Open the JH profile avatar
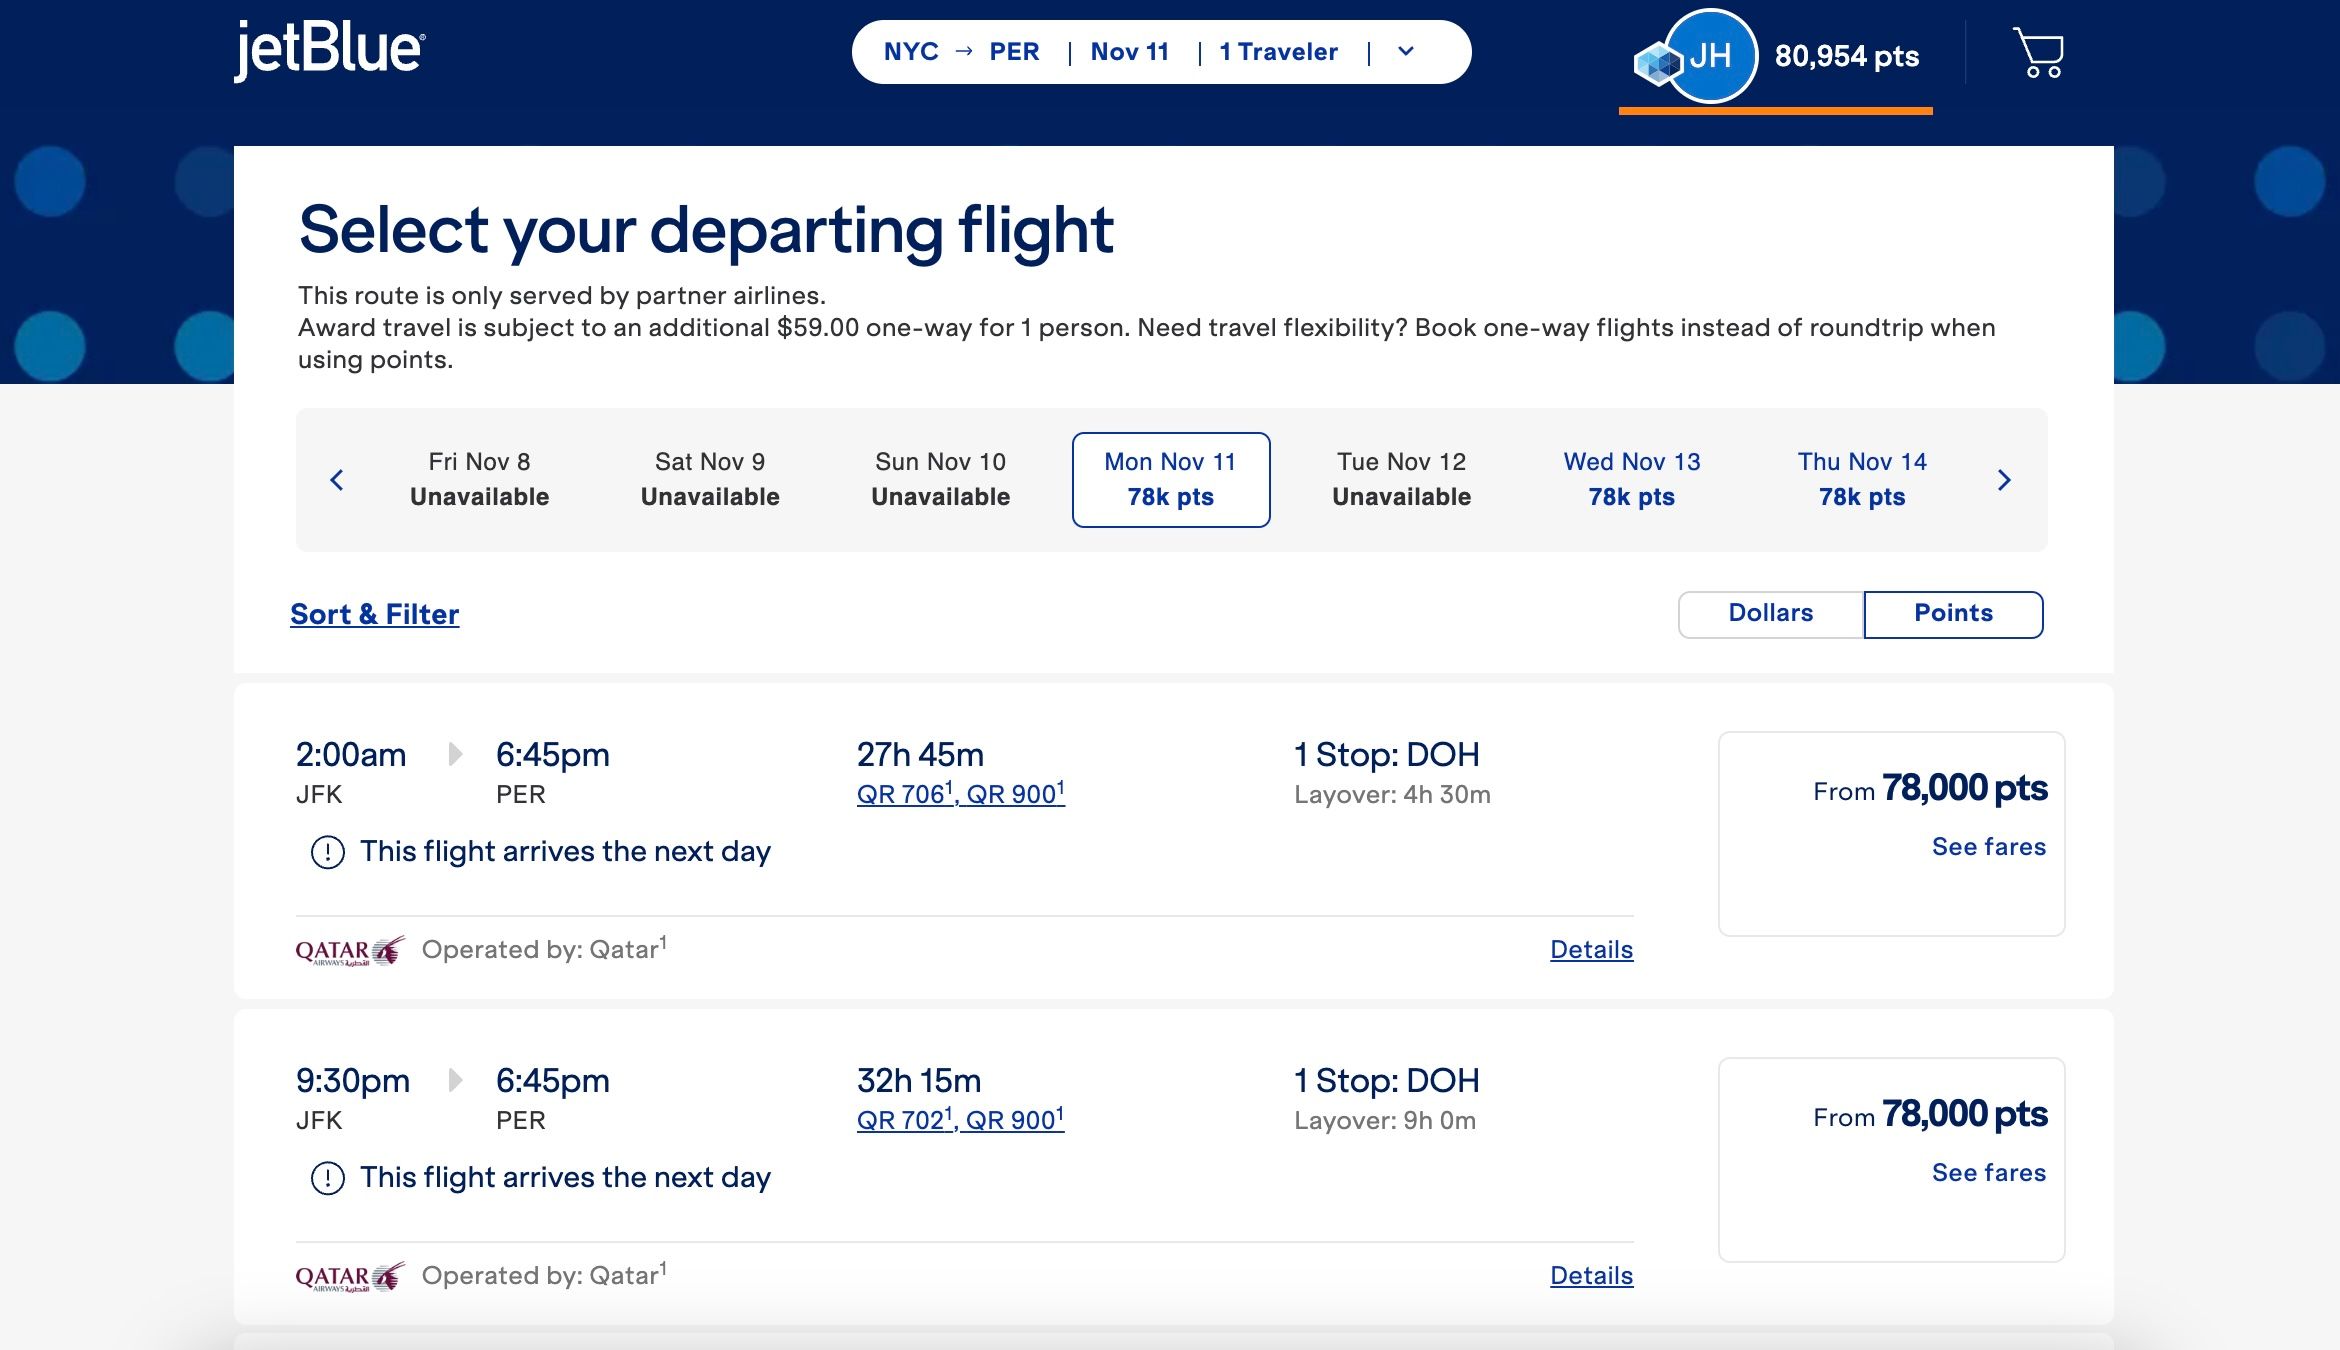This screenshot has height=1350, width=2340. tap(1711, 56)
